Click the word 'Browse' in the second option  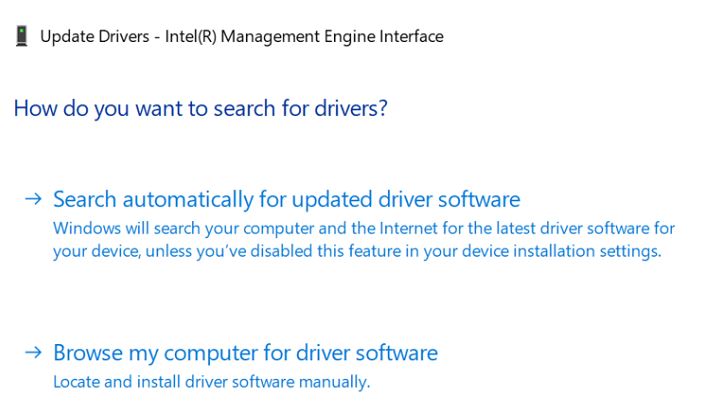(x=87, y=353)
